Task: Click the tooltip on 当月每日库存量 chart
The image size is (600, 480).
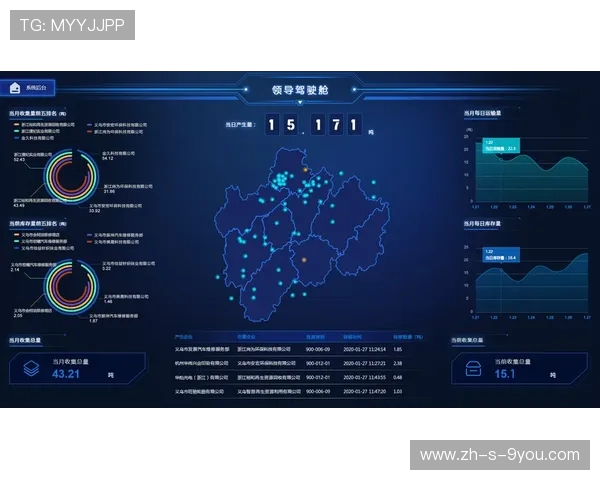Action: tap(501, 254)
